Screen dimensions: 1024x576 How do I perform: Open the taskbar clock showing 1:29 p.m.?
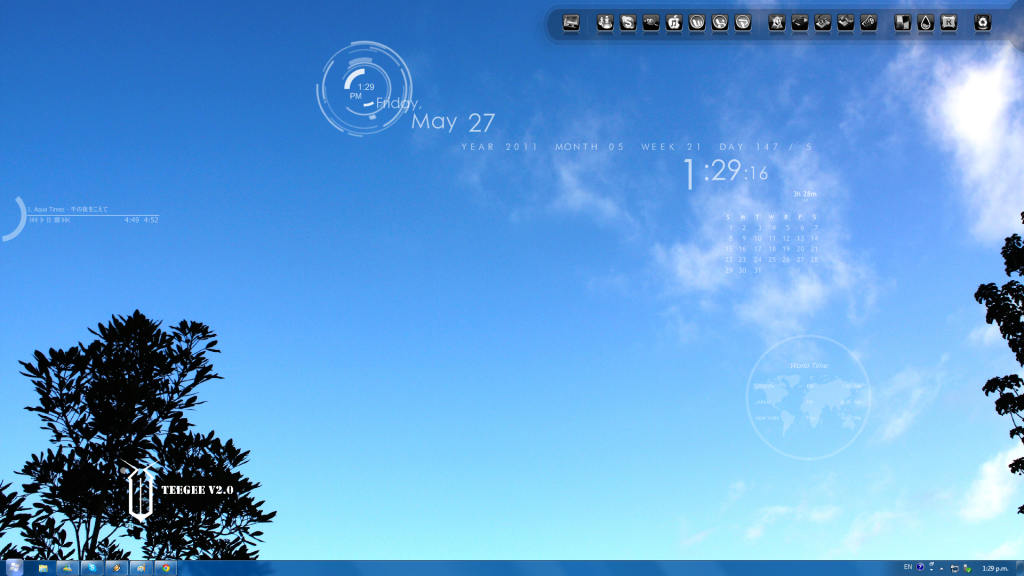pyautogui.click(x=995, y=568)
